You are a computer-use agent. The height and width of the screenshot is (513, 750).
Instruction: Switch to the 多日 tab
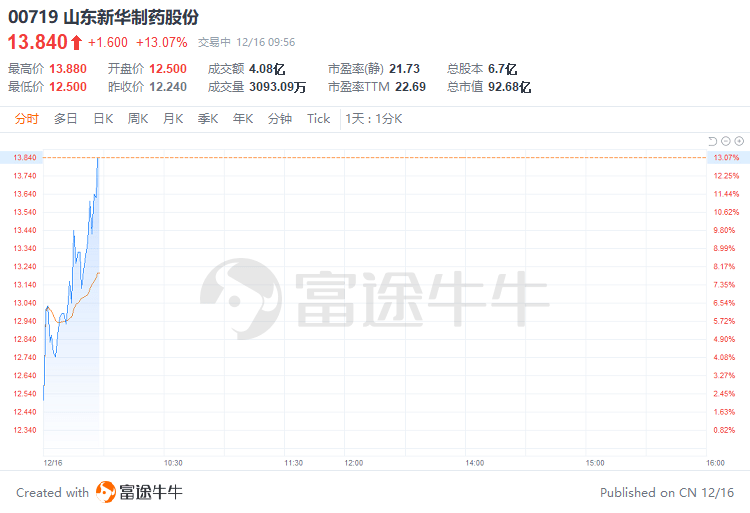tap(66, 119)
